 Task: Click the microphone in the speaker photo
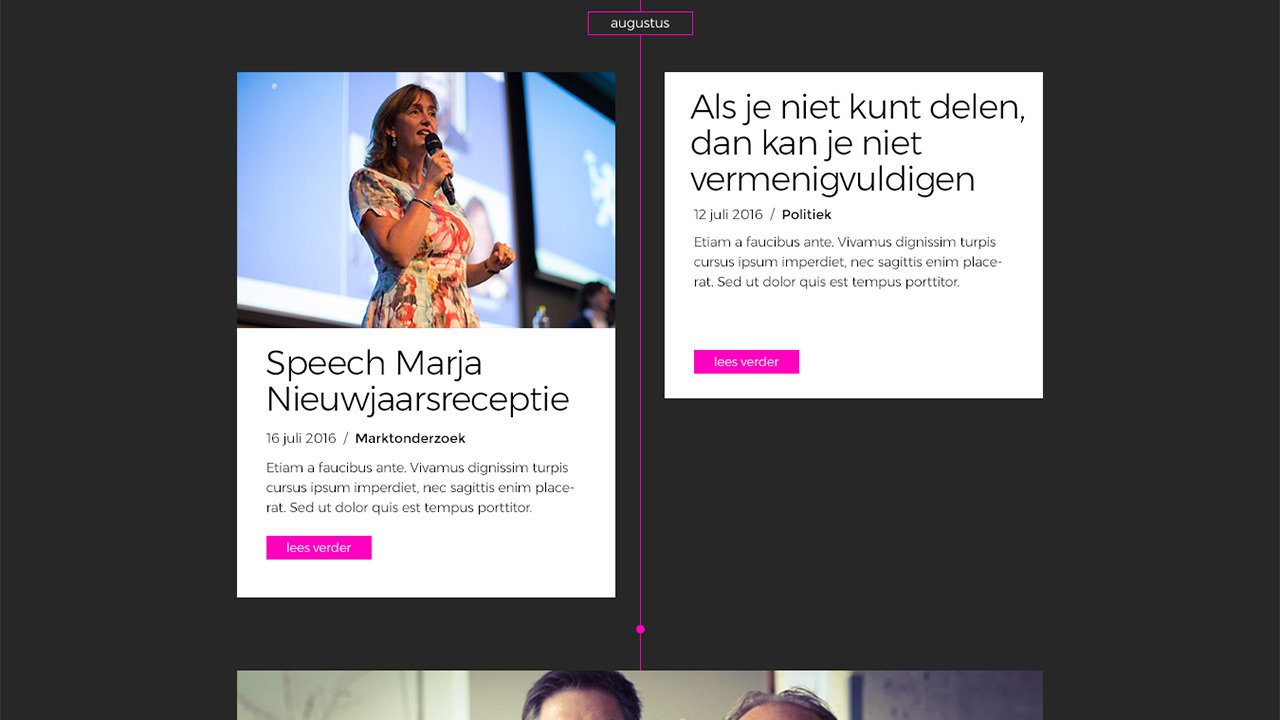click(x=440, y=168)
